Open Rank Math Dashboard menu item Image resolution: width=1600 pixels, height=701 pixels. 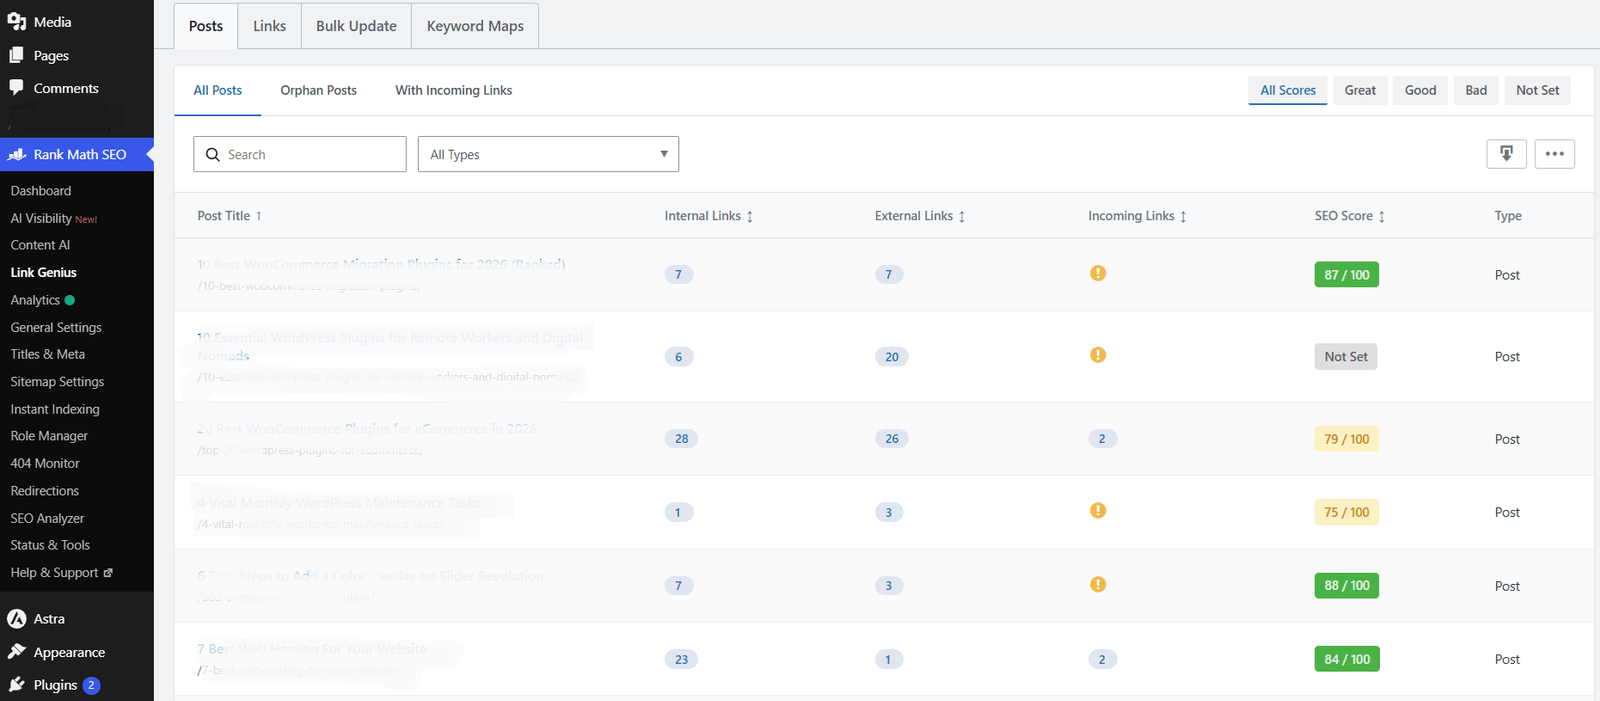click(41, 191)
